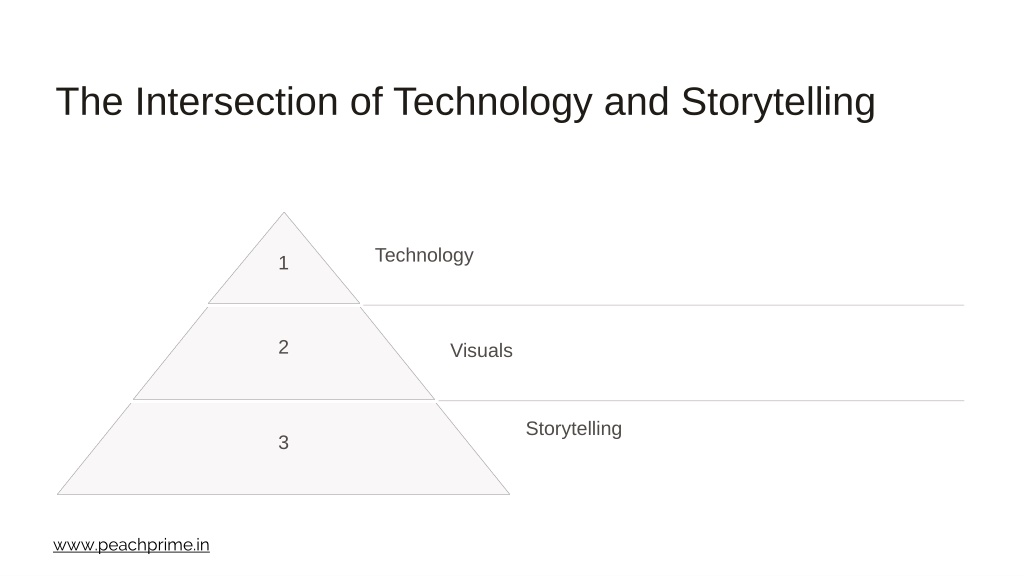Click the Technology label beside the pyramid
This screenshot has width=1024, height=576.
tap(424, 255)
